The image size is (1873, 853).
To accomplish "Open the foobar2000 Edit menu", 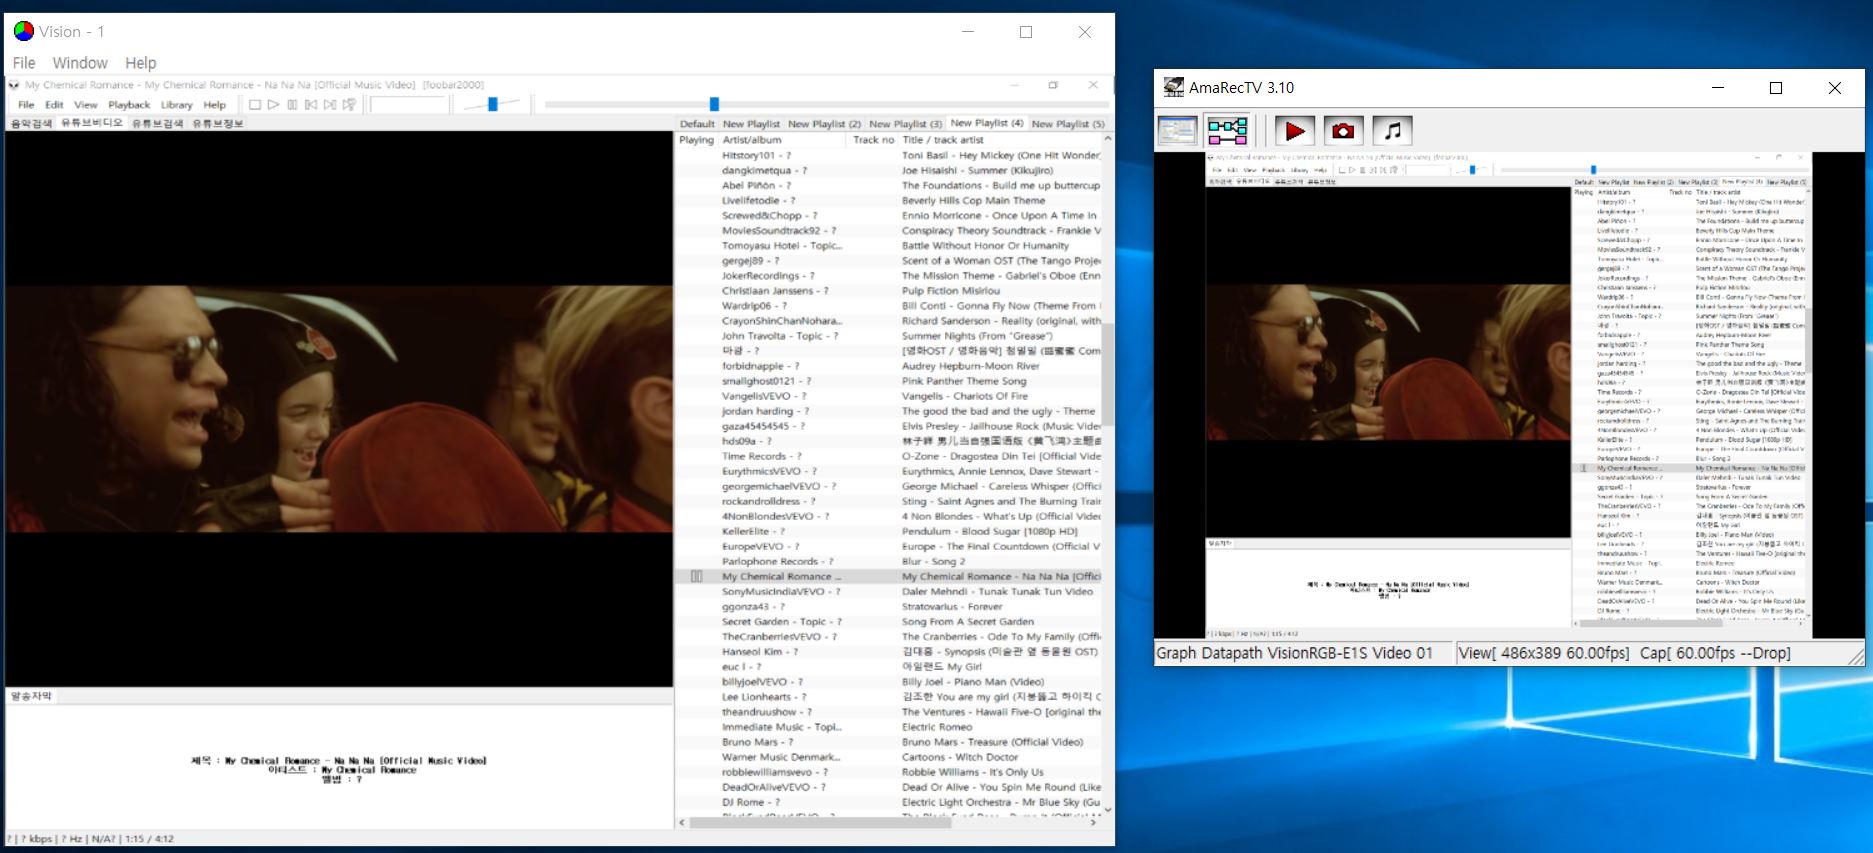I will pyautogui.click(x=54, y=105).
